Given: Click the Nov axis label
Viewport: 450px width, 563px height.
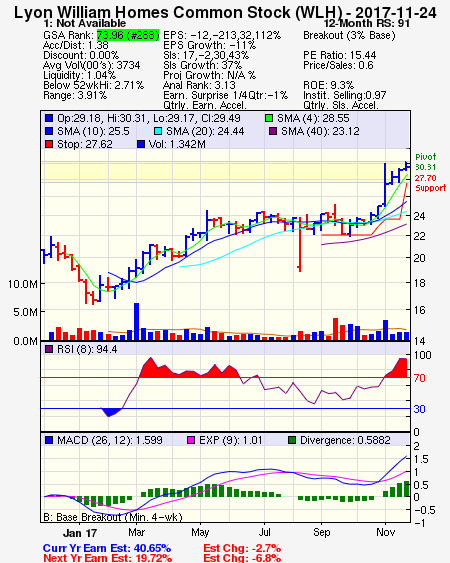Looking at the screenshot, I should pyautogui.click(x=385, y=532).
